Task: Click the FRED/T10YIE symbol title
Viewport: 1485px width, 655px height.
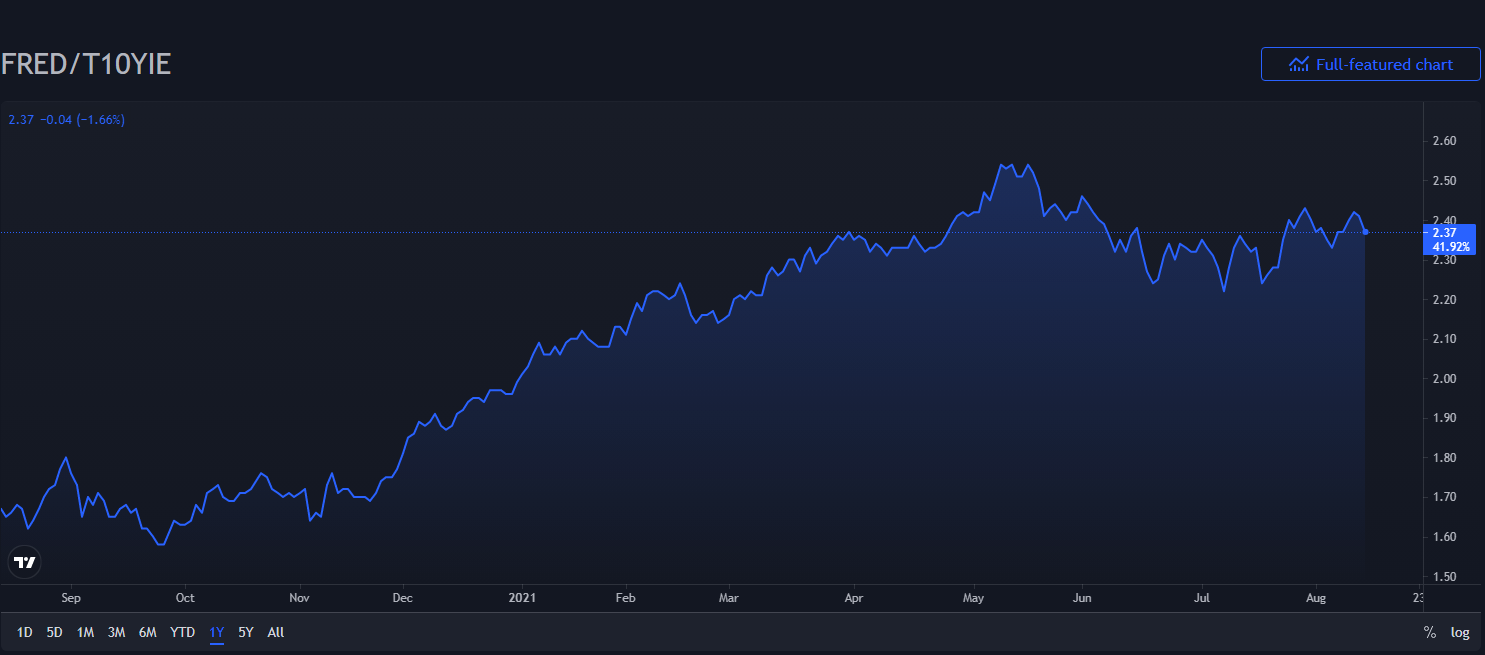Action: pos(86,64)
